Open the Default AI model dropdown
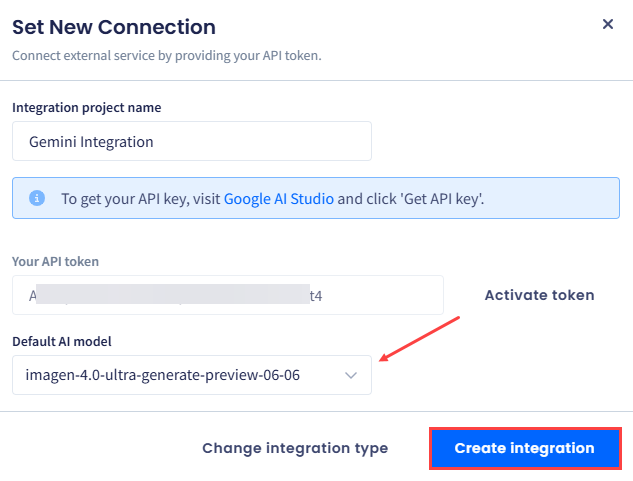The image size is (633, 481). coord(192,375)
